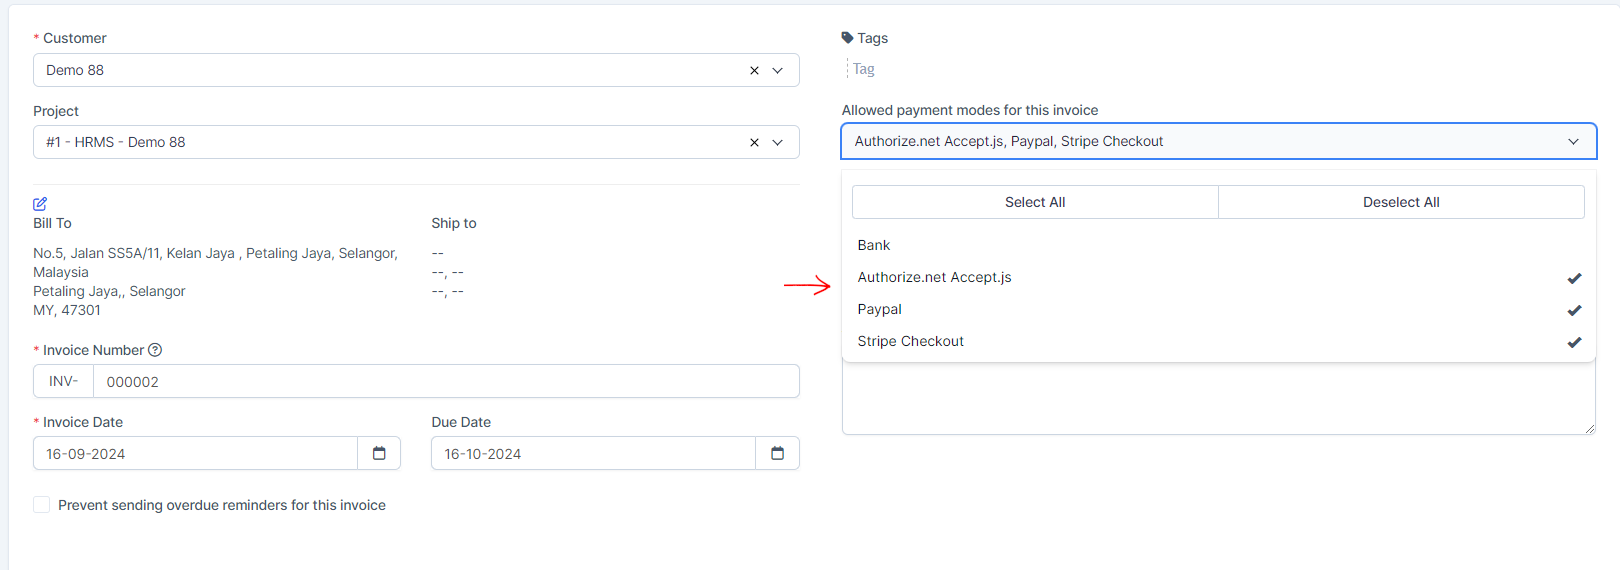Open the Invoice Date calendar picker icon
1621x570 pixels.
pyautogui.click(x=379, y=453)
